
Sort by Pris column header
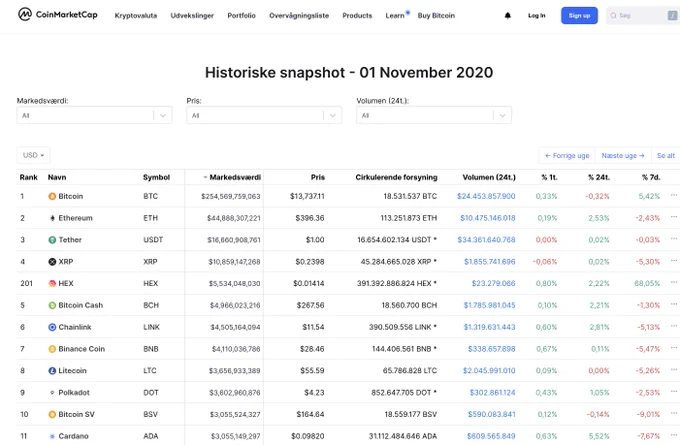coord(317,177)
